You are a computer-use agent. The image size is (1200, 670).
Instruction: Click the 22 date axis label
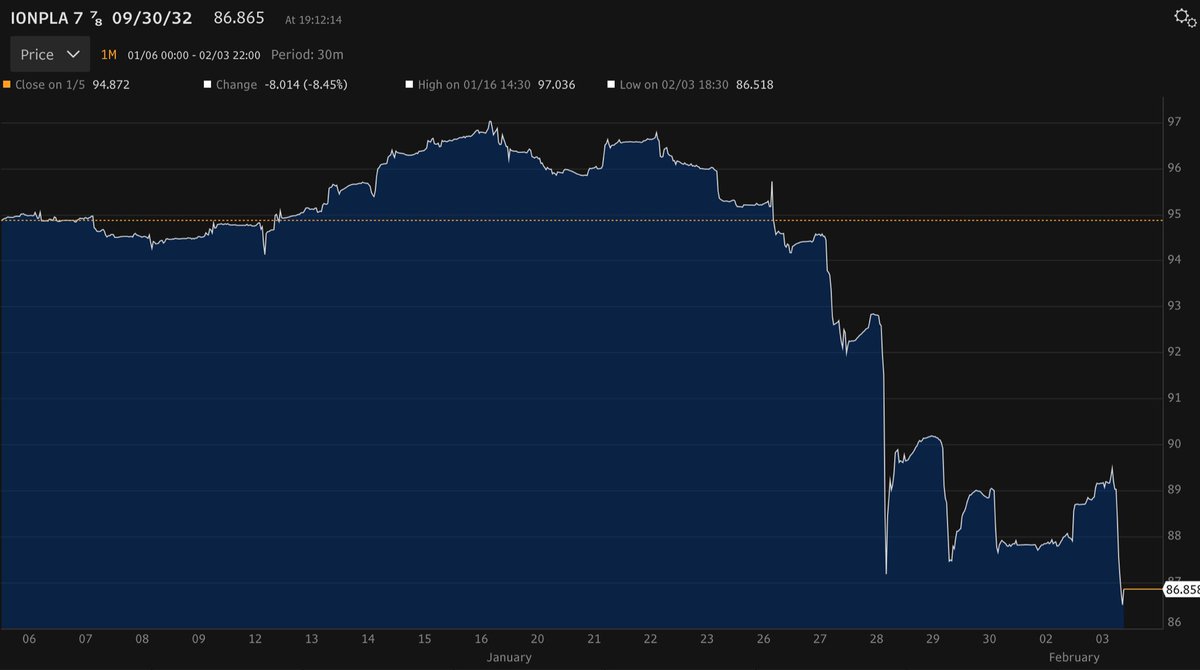[x=651, y=639]
